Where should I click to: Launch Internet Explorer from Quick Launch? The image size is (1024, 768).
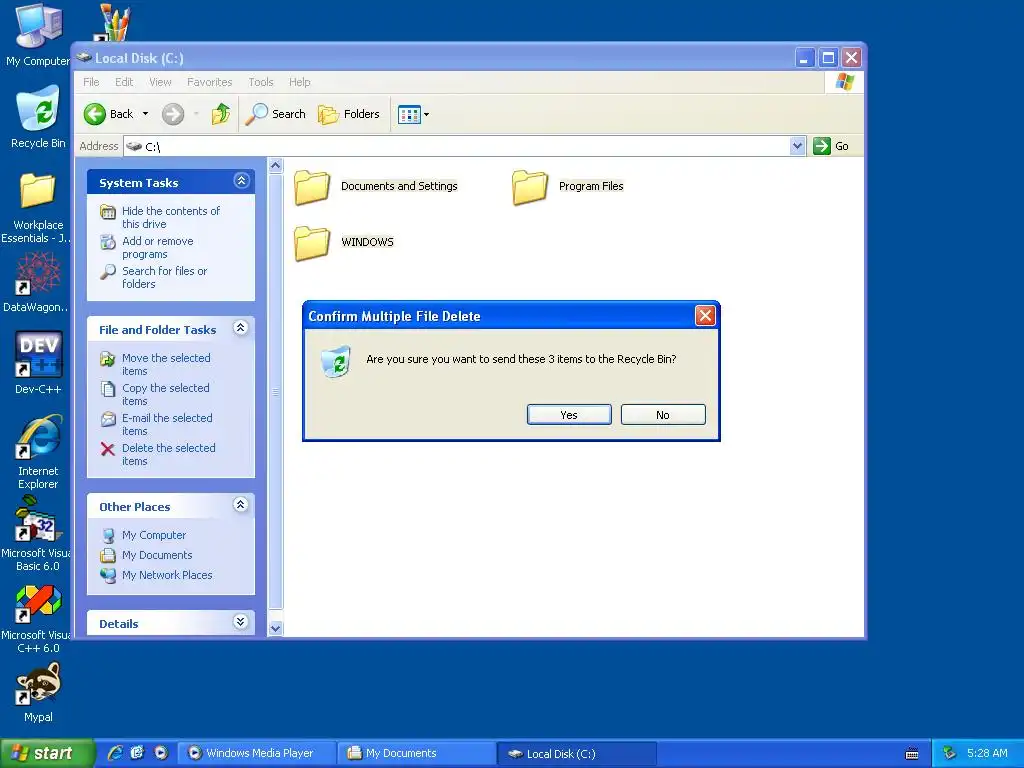(x=116, y=753)
